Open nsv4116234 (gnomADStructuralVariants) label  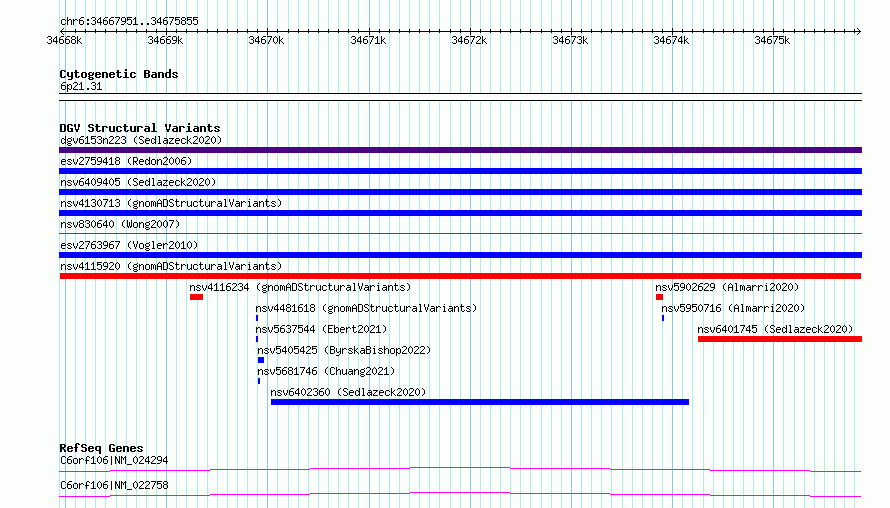coord(300,287)
